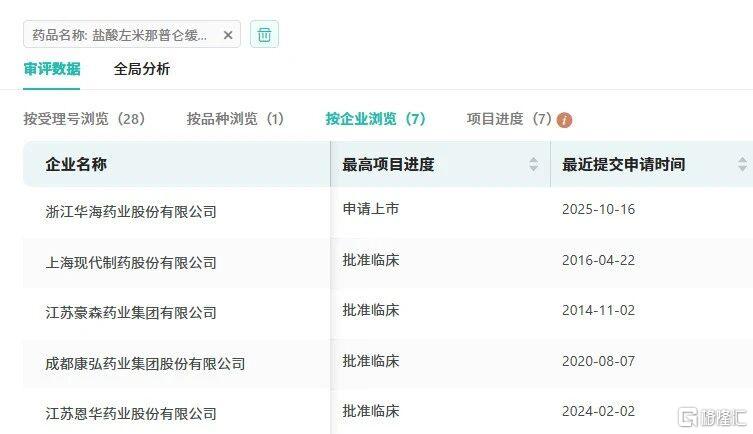
Task: Open 成都康弘药业集团股份有限公司 details
Action: (x=145, y=363)
